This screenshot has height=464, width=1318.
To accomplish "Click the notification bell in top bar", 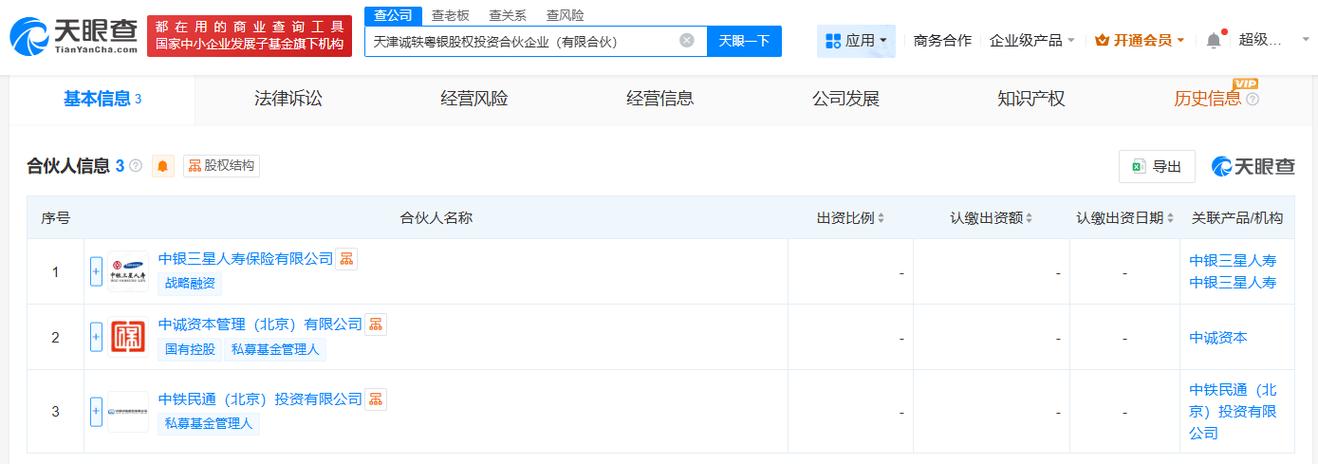I will 1213,41.
